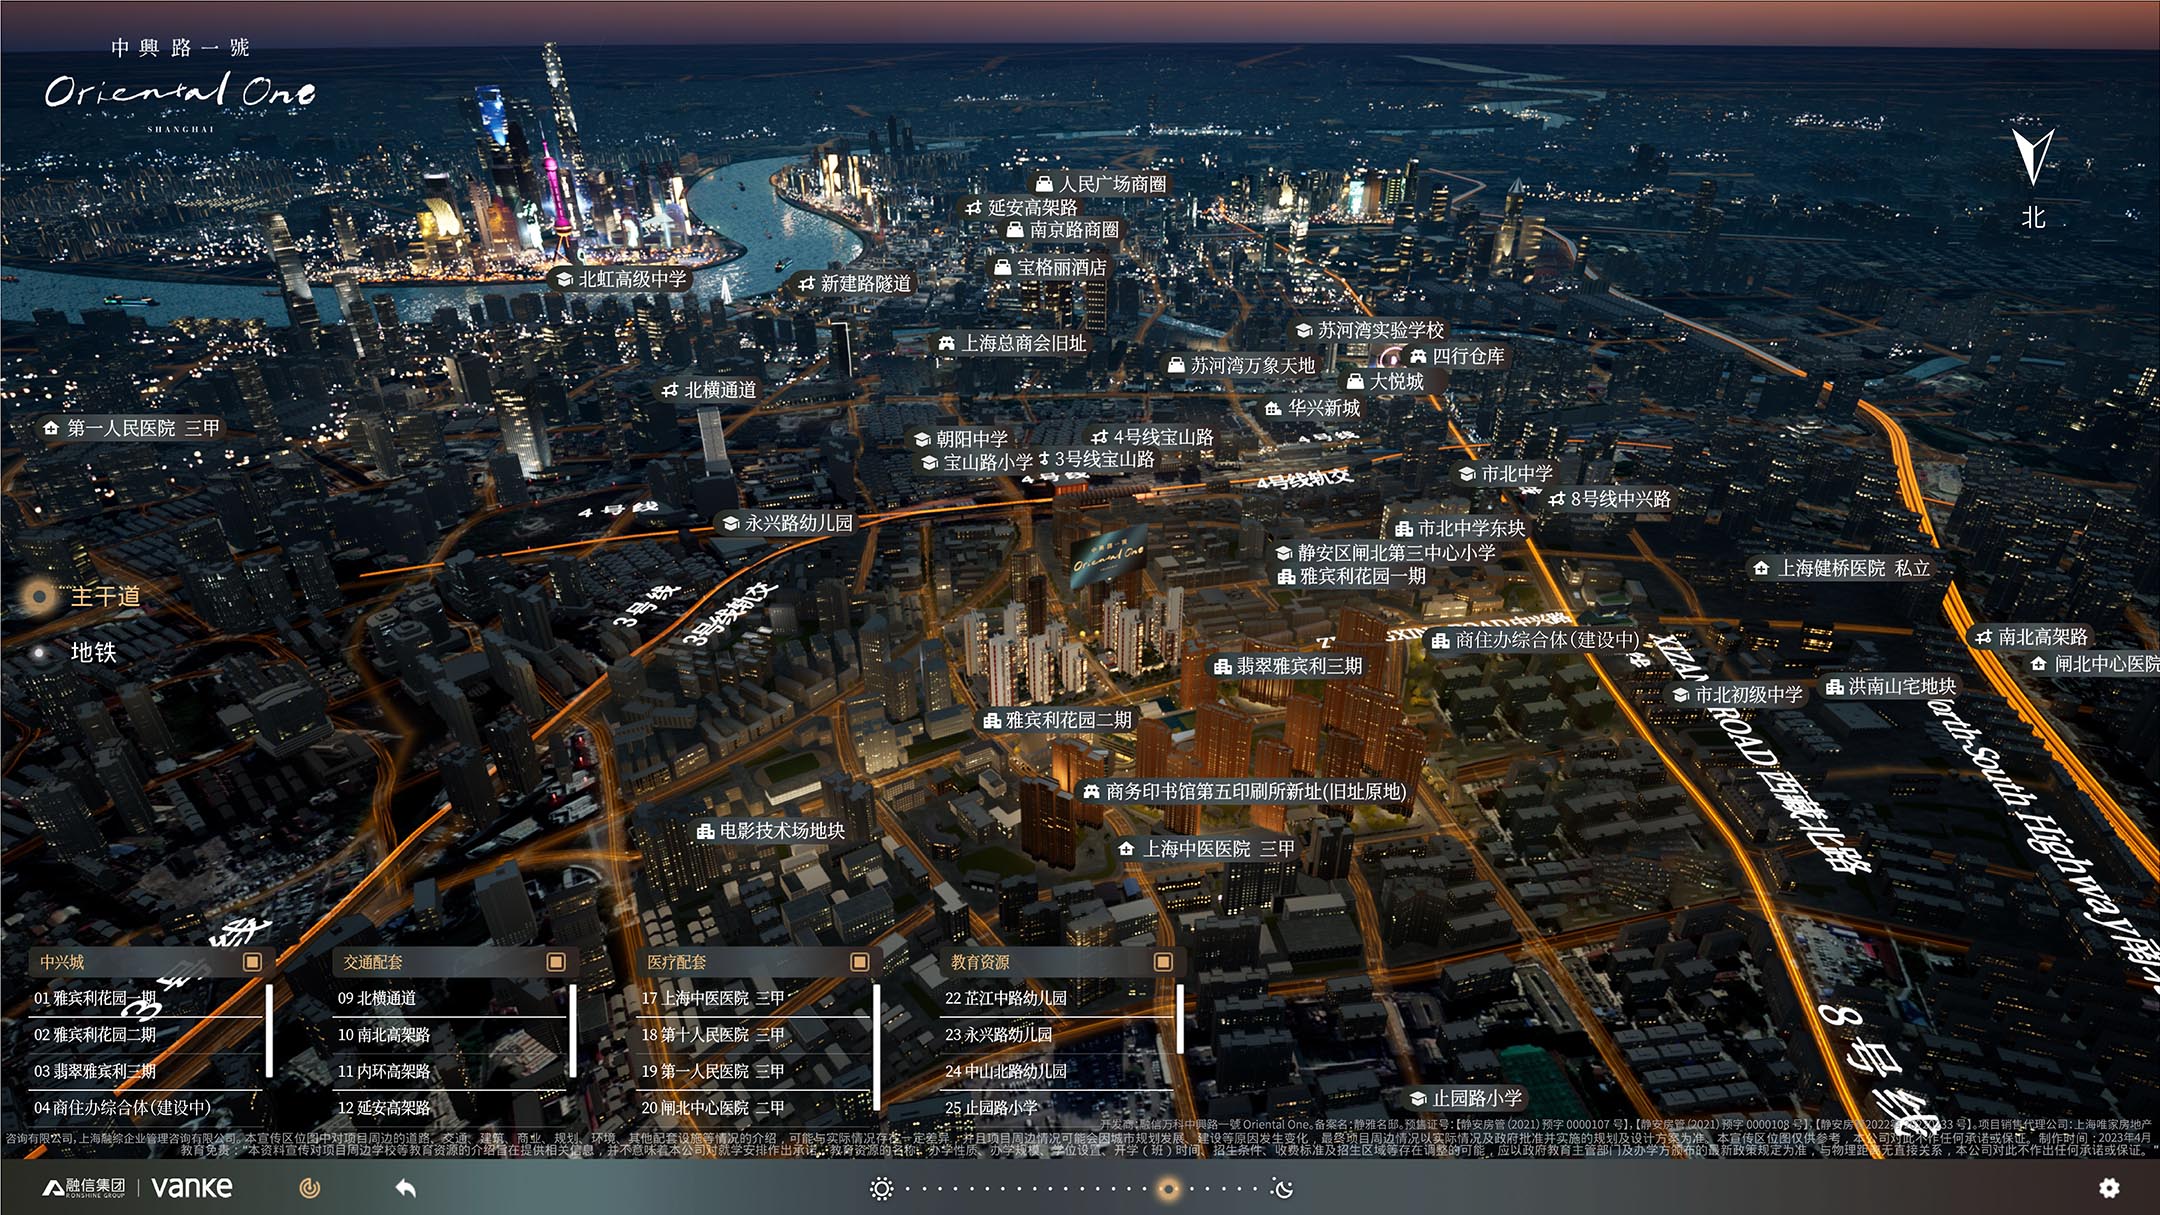Select 03 翡翠雅宾利三期 list row
Image resolution: width=2160 pixels, height=1215 pixels.
[146, 1071]
